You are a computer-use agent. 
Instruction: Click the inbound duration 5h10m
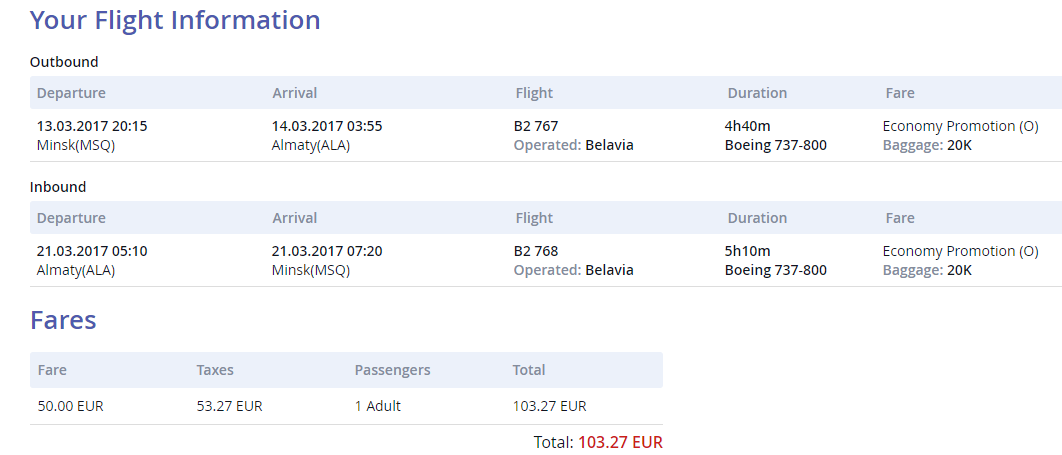pyautogui.click(x=748, y=251)
